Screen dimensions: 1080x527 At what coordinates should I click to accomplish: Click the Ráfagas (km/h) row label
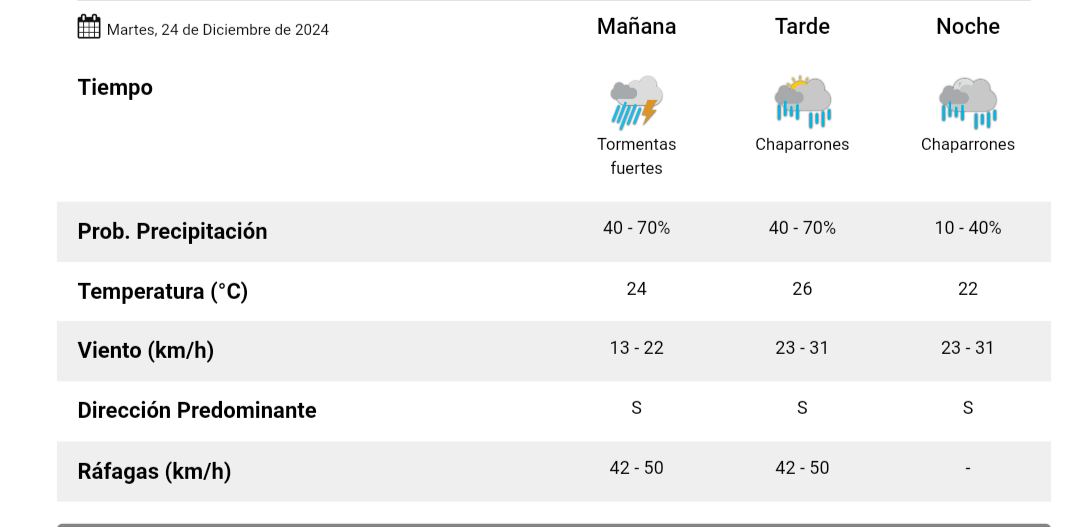pos(154,471)
